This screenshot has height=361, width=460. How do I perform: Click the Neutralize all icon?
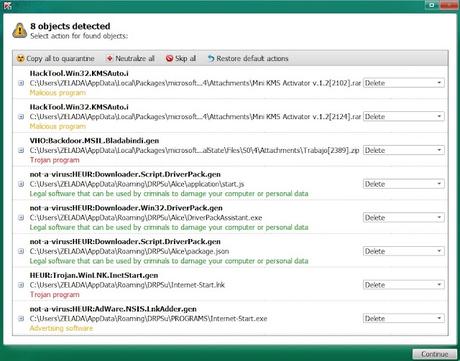109,59
